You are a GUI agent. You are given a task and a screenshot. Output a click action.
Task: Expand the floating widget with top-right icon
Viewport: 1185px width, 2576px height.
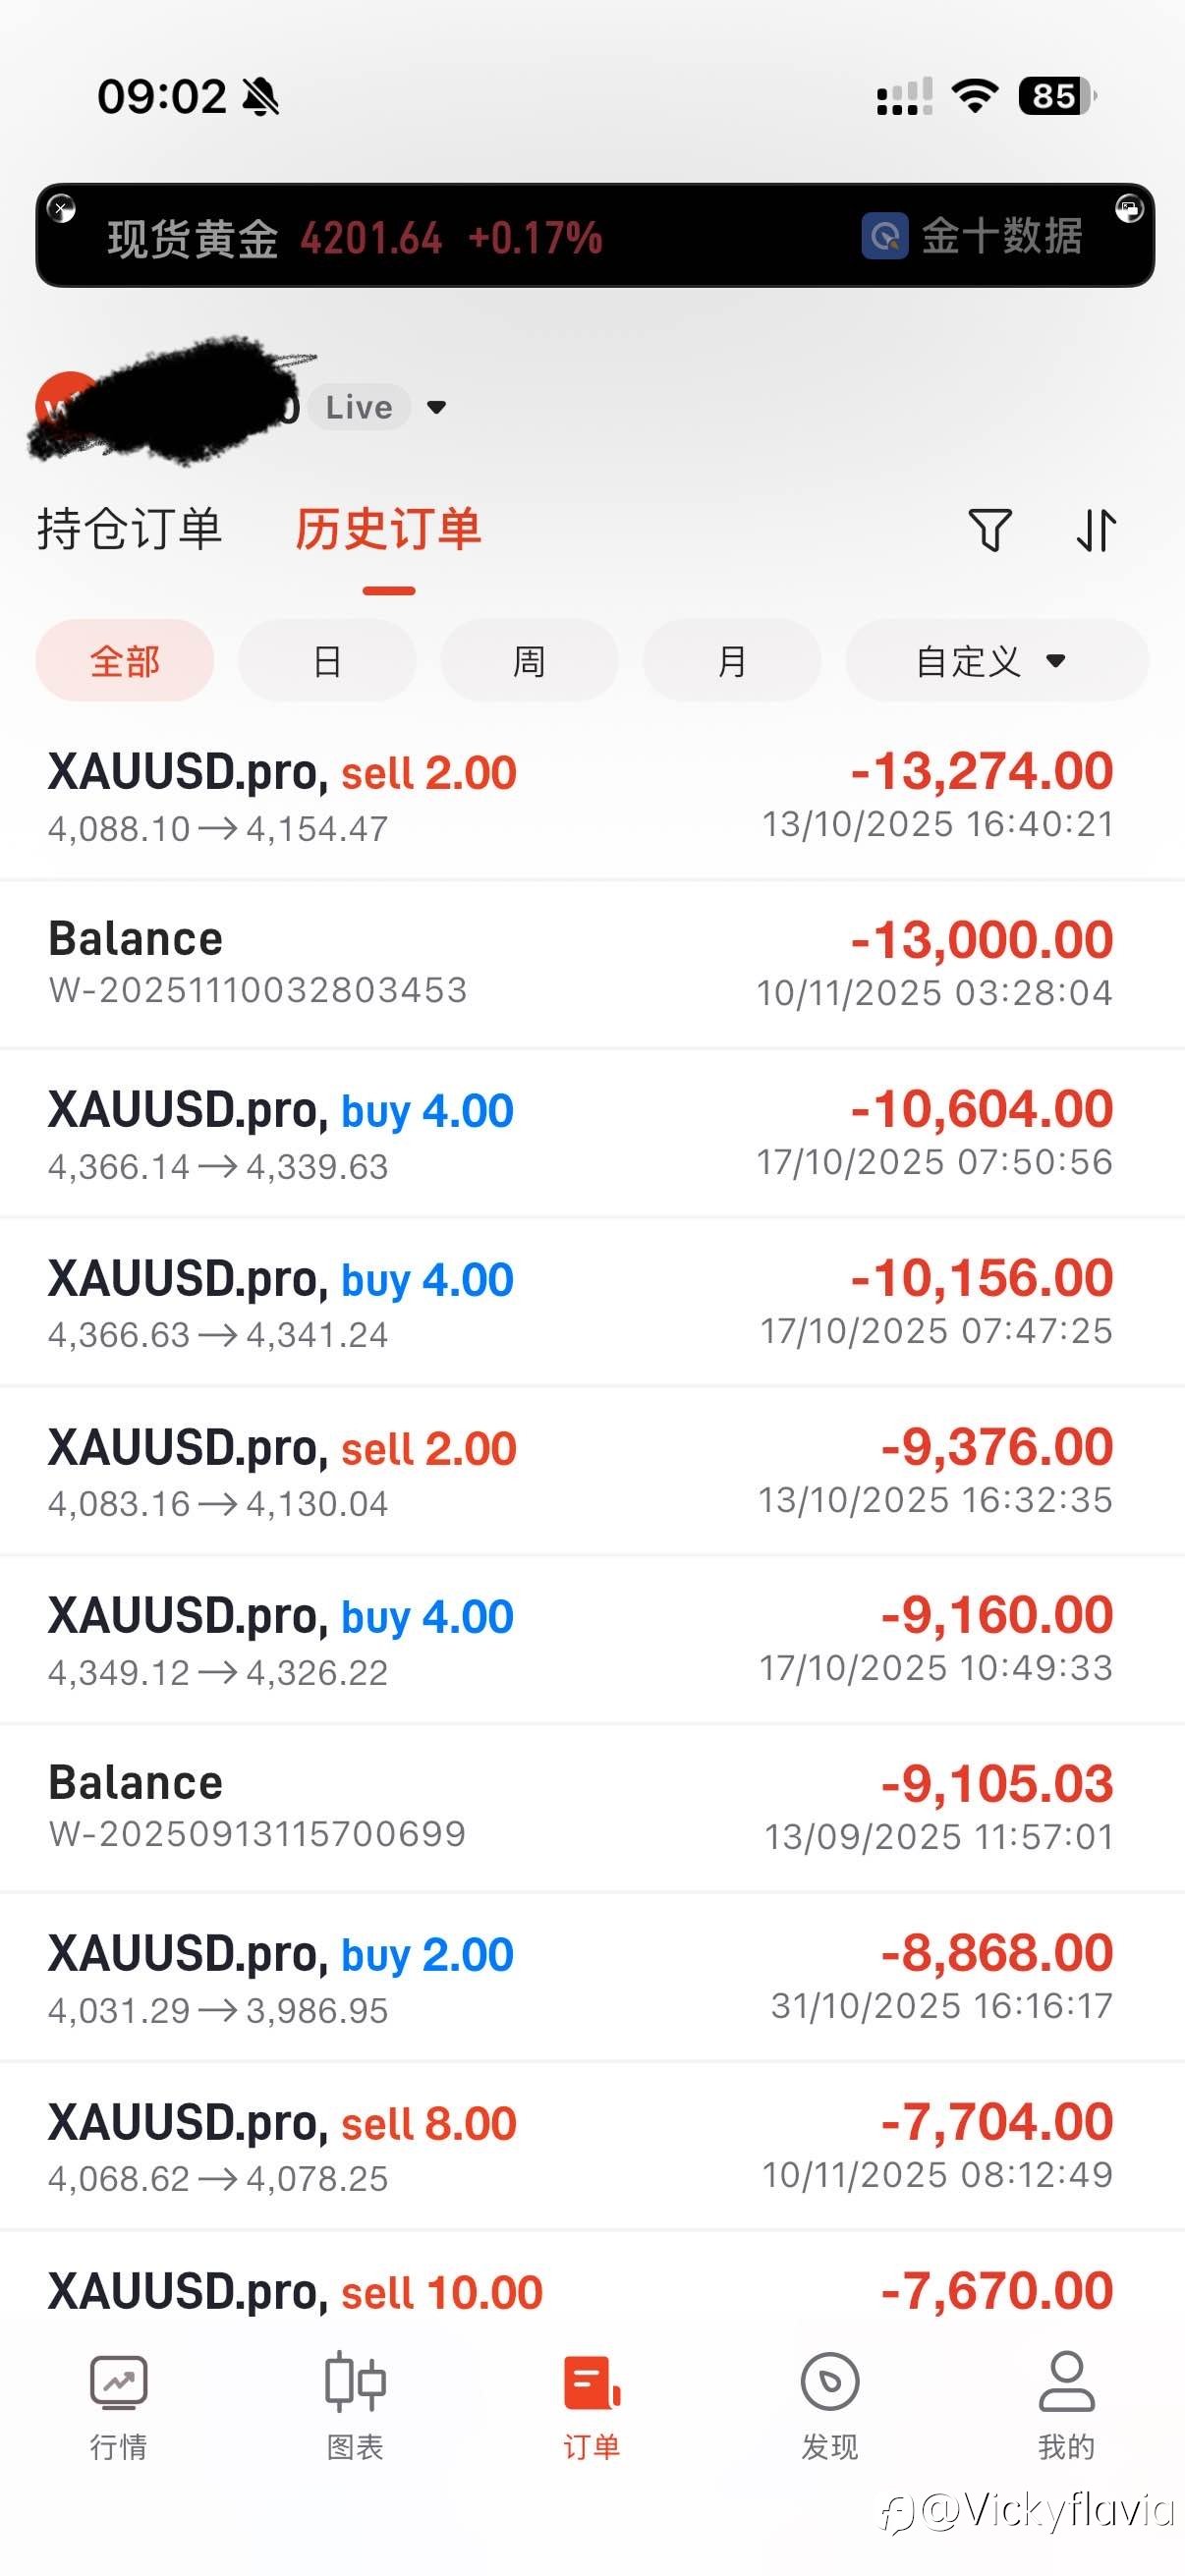pyautogui.click(x=1129, y=208)
